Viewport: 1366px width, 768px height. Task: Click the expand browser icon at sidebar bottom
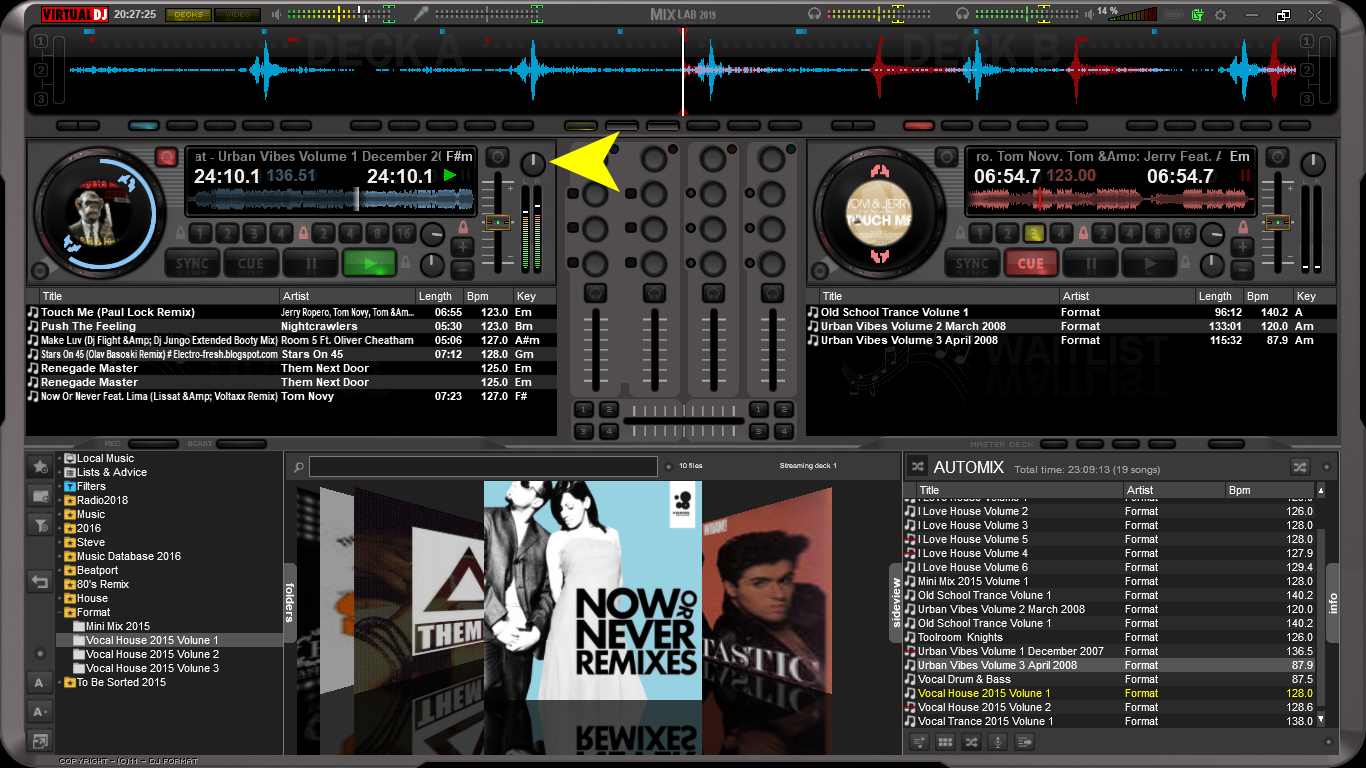coord(40,741)
